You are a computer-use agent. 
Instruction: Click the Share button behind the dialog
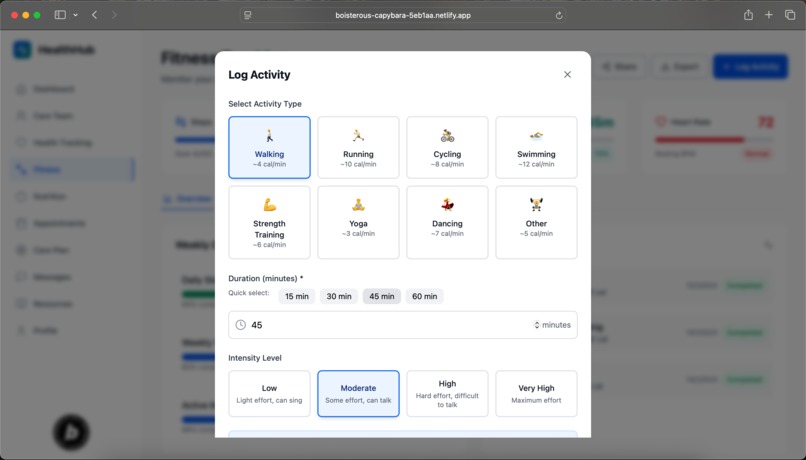pos(619,67)
